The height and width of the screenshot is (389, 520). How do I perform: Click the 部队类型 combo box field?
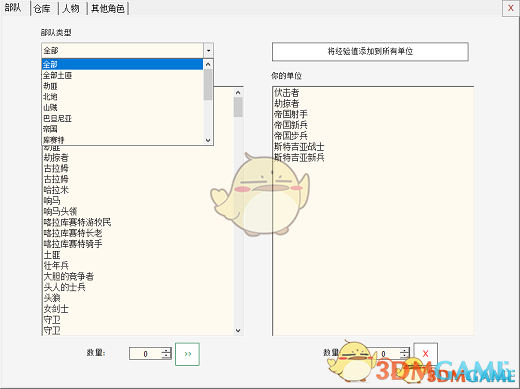pyautogui.click(x=123, y=51)
